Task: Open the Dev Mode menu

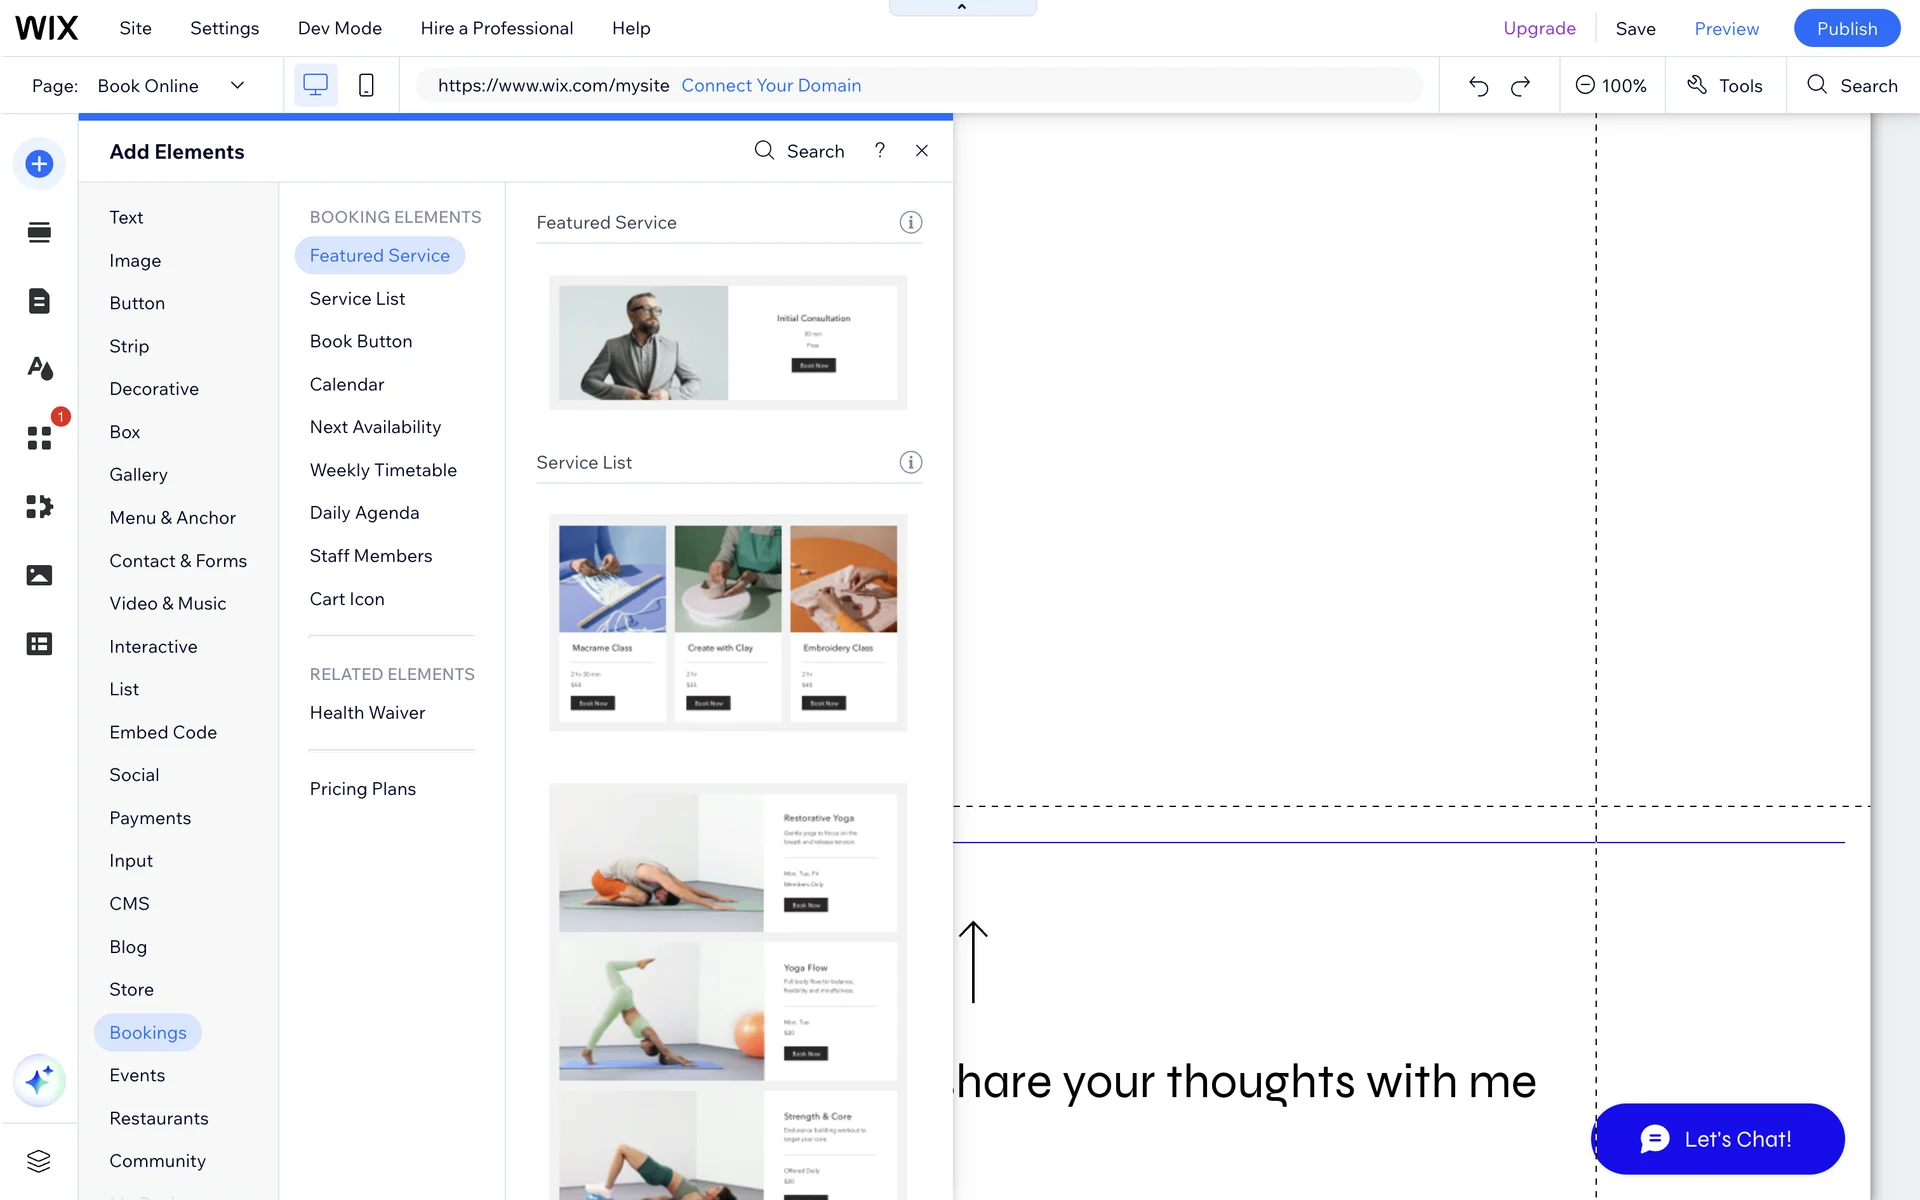Action: click(x=340, y=28)
